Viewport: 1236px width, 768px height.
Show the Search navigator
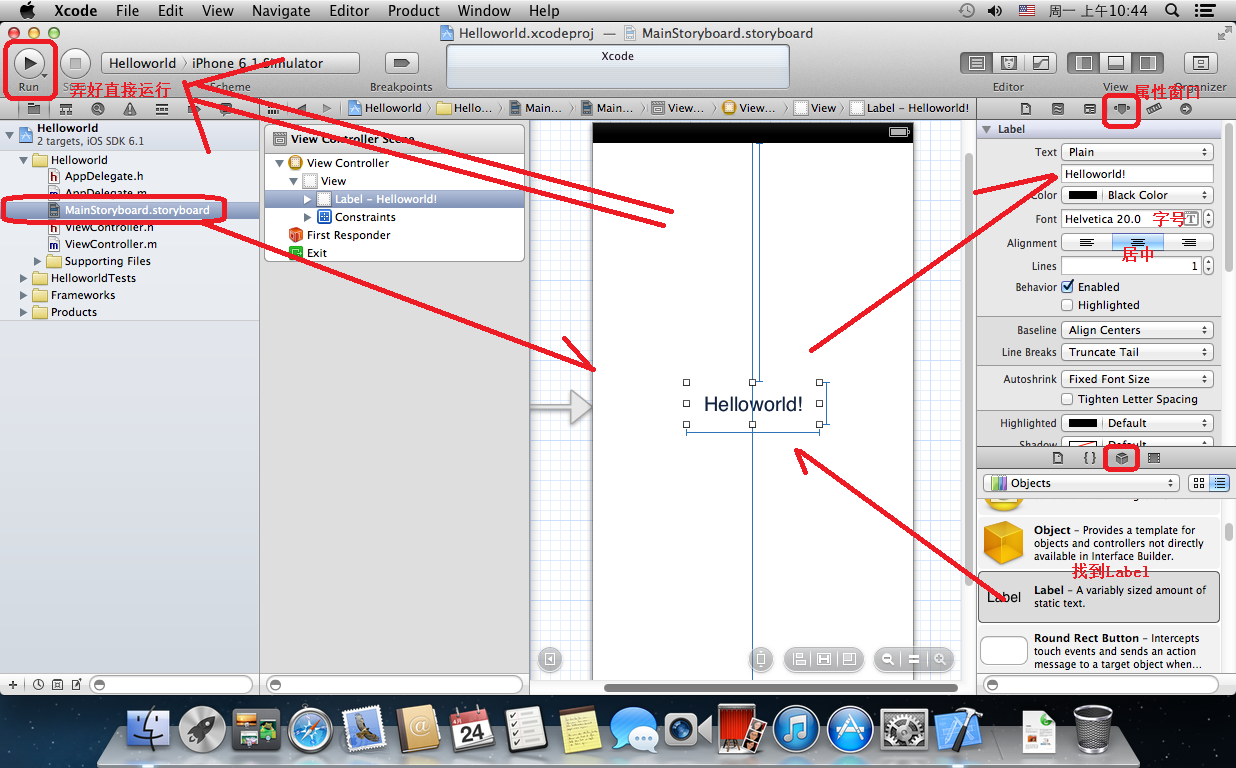coord(98,109)
